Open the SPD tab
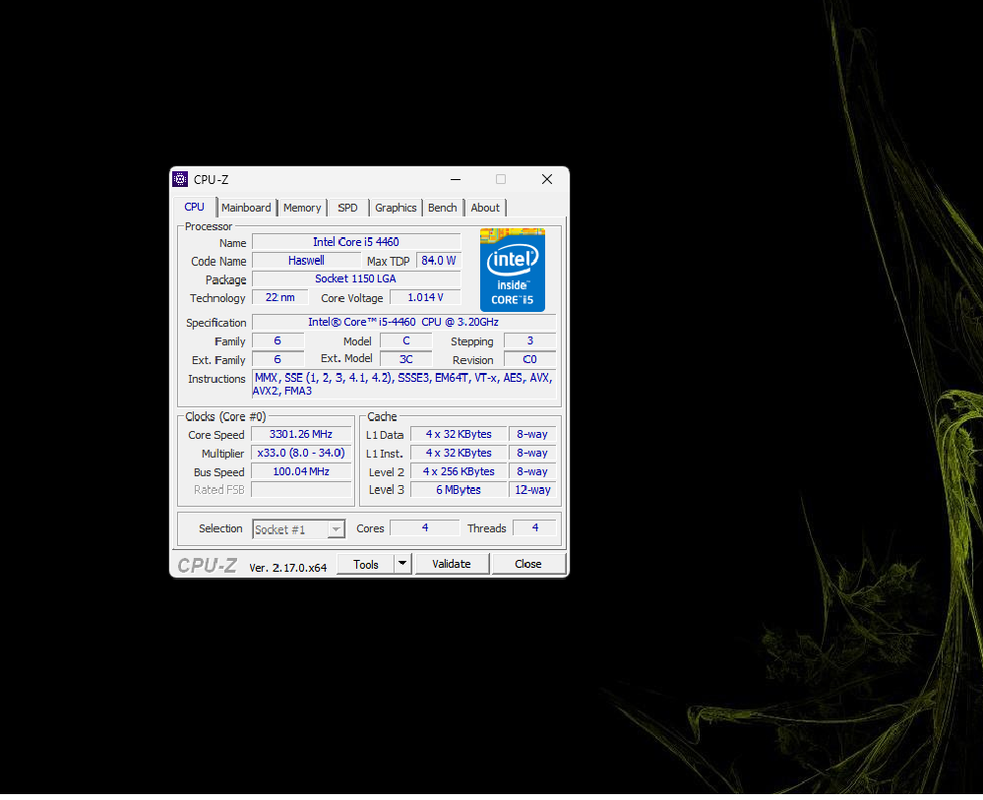This screenshot has height=800, width=983. [x=347, y=208]
